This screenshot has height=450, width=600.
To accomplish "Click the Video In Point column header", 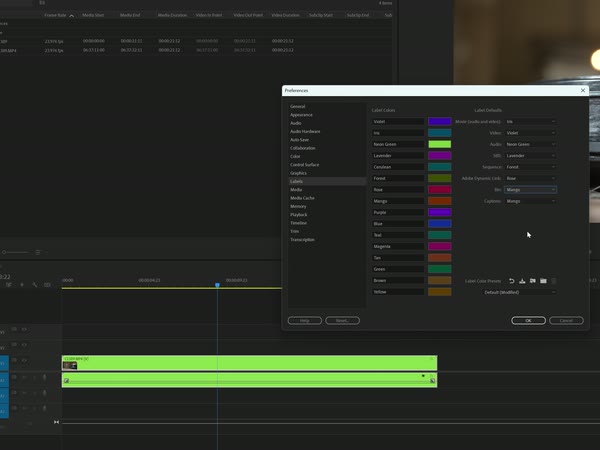I will [x=209, y=15].
